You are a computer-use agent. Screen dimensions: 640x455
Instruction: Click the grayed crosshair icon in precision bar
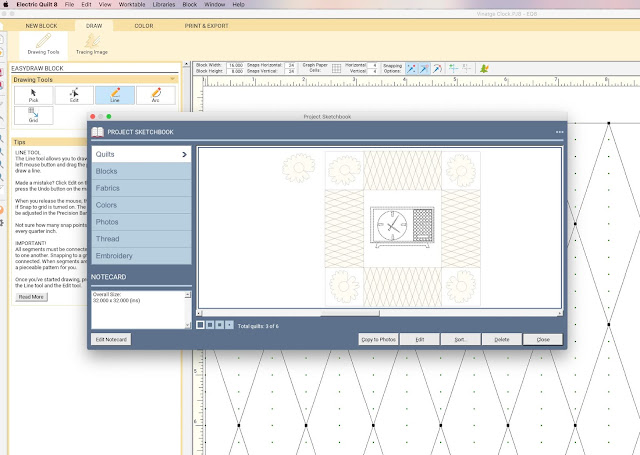click(x=467, y=68)
